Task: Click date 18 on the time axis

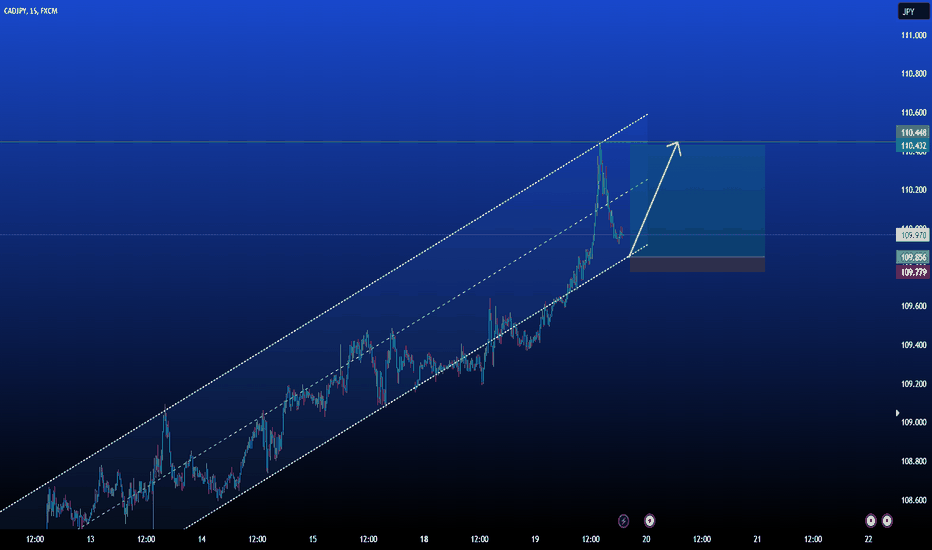Action: [424, 539]
